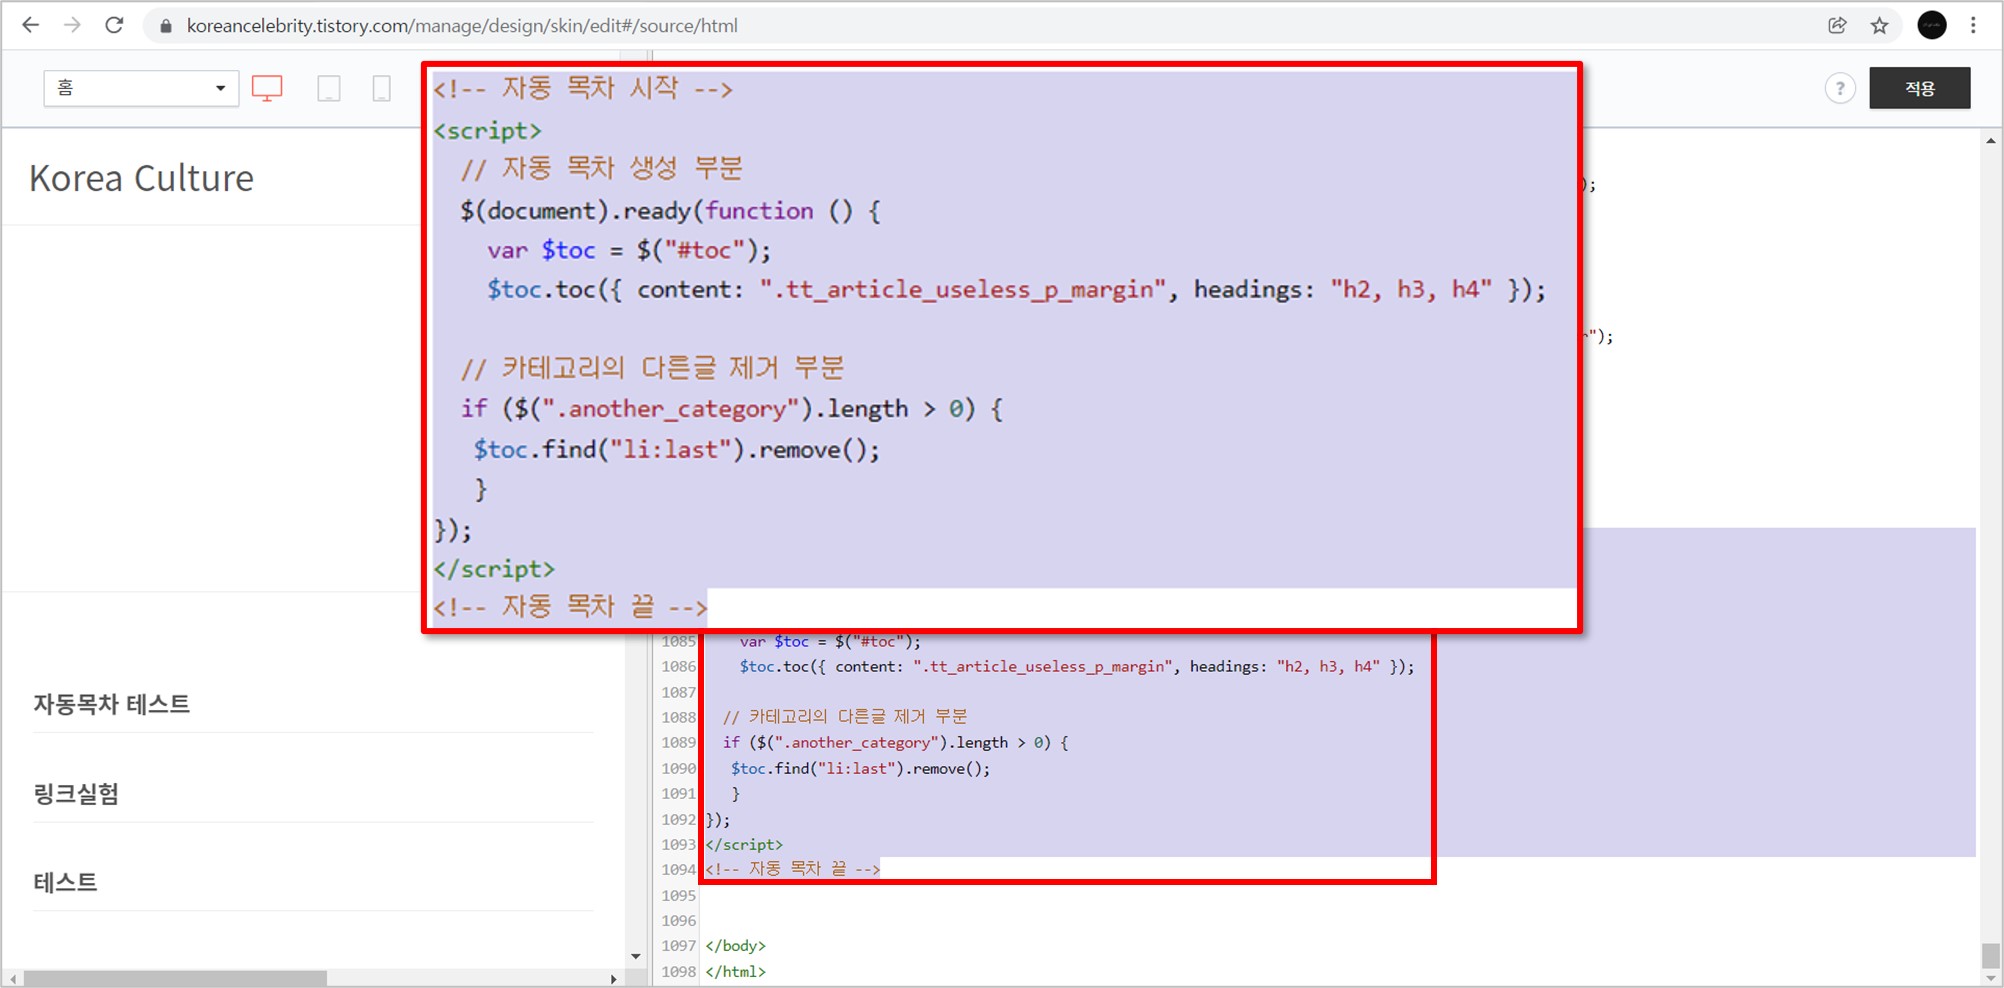2004x988 pixels.
Task: Click the Korea Culture blog title
Action: pyautogui.click(x=141, y=178)
